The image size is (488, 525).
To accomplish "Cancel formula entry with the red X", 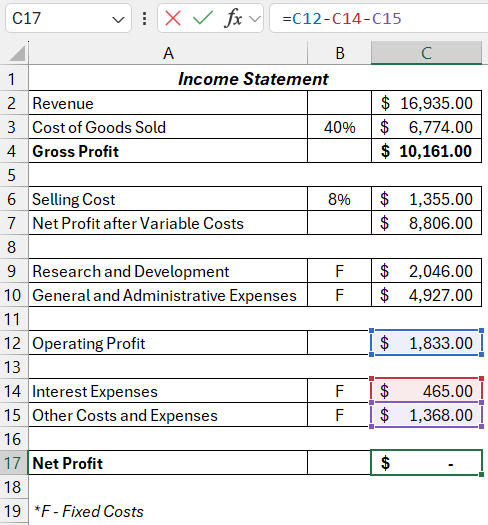I will click(x=173, y=18).
